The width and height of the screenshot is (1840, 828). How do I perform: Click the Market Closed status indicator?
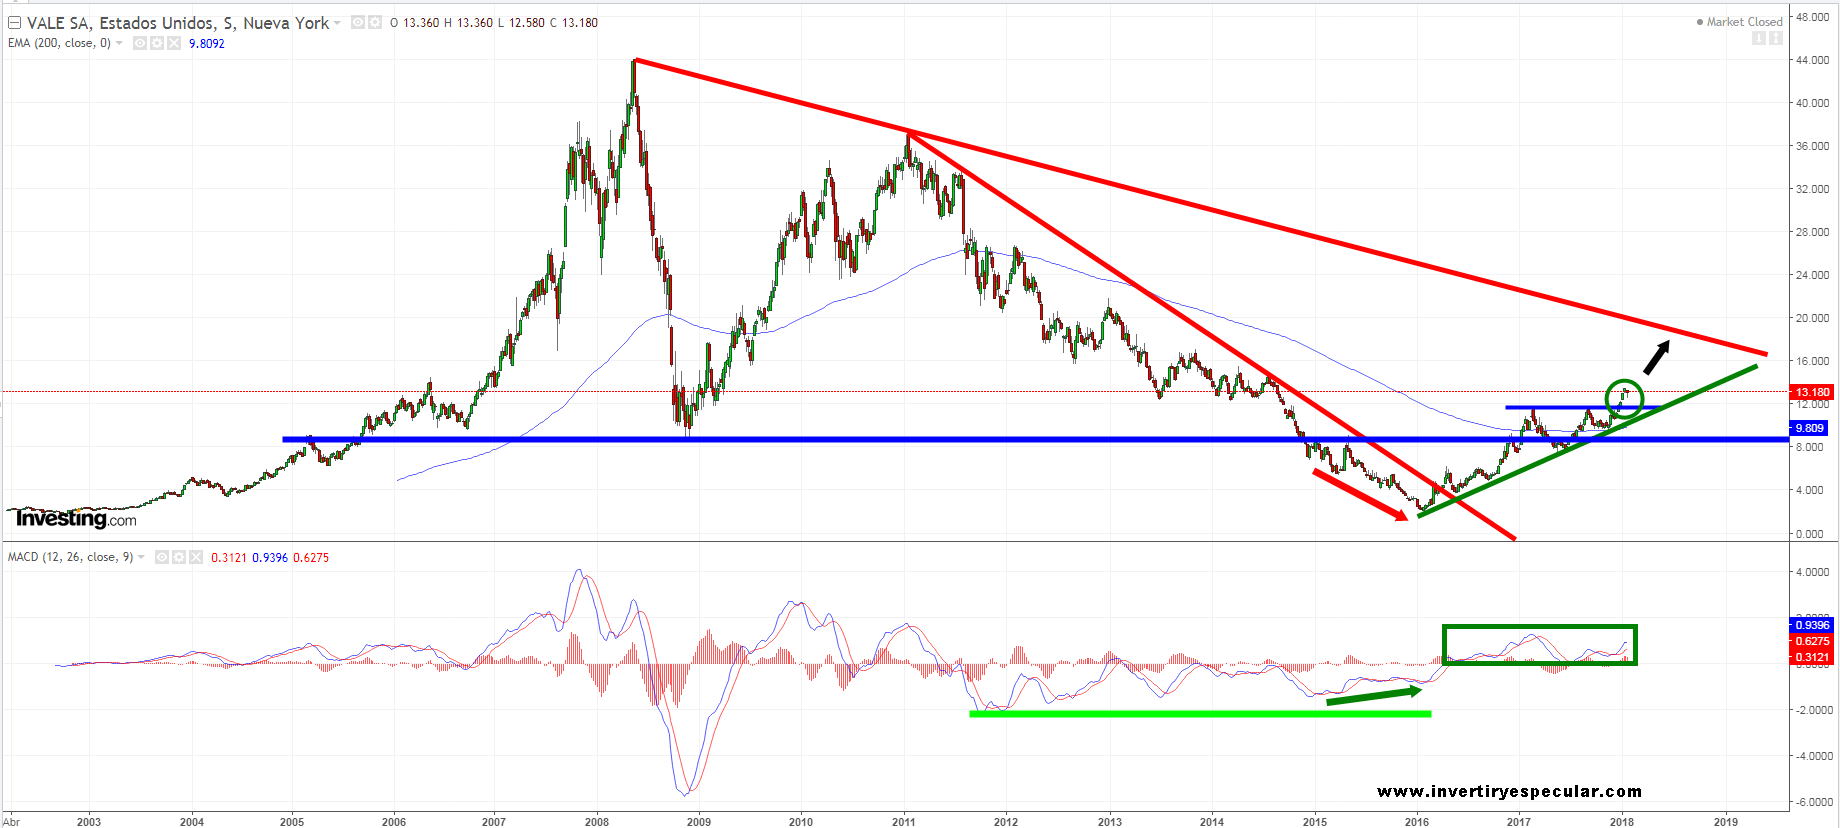(1740, 22)
